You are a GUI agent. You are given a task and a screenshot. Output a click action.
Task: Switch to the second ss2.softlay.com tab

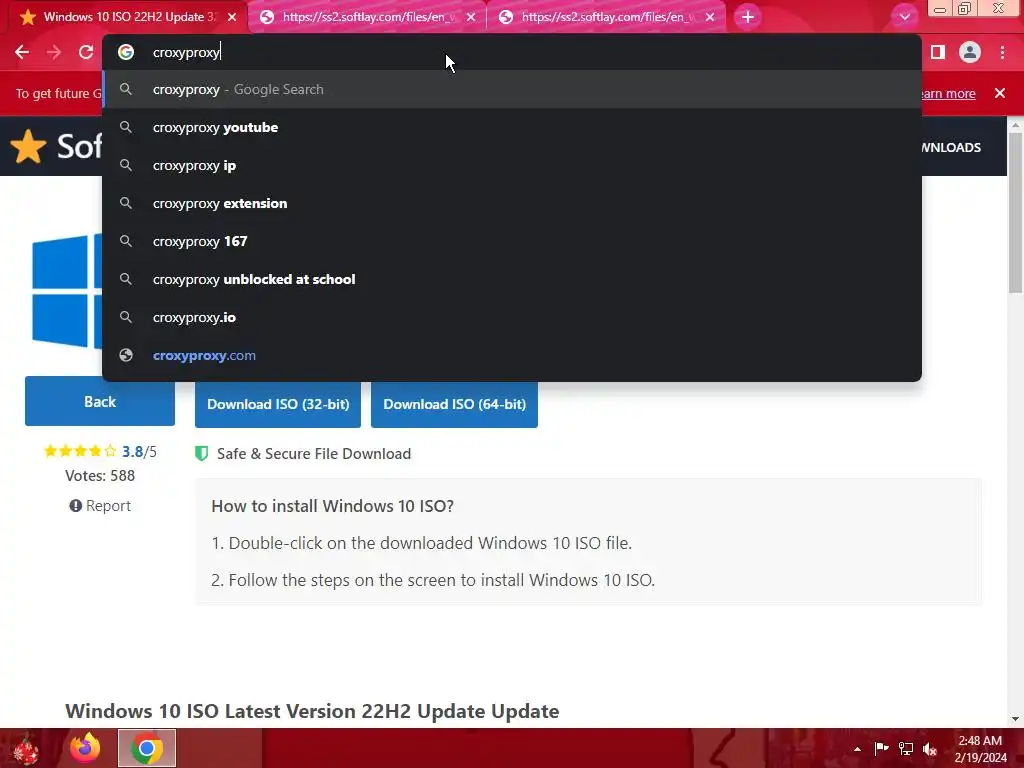[x=366, y=17]
